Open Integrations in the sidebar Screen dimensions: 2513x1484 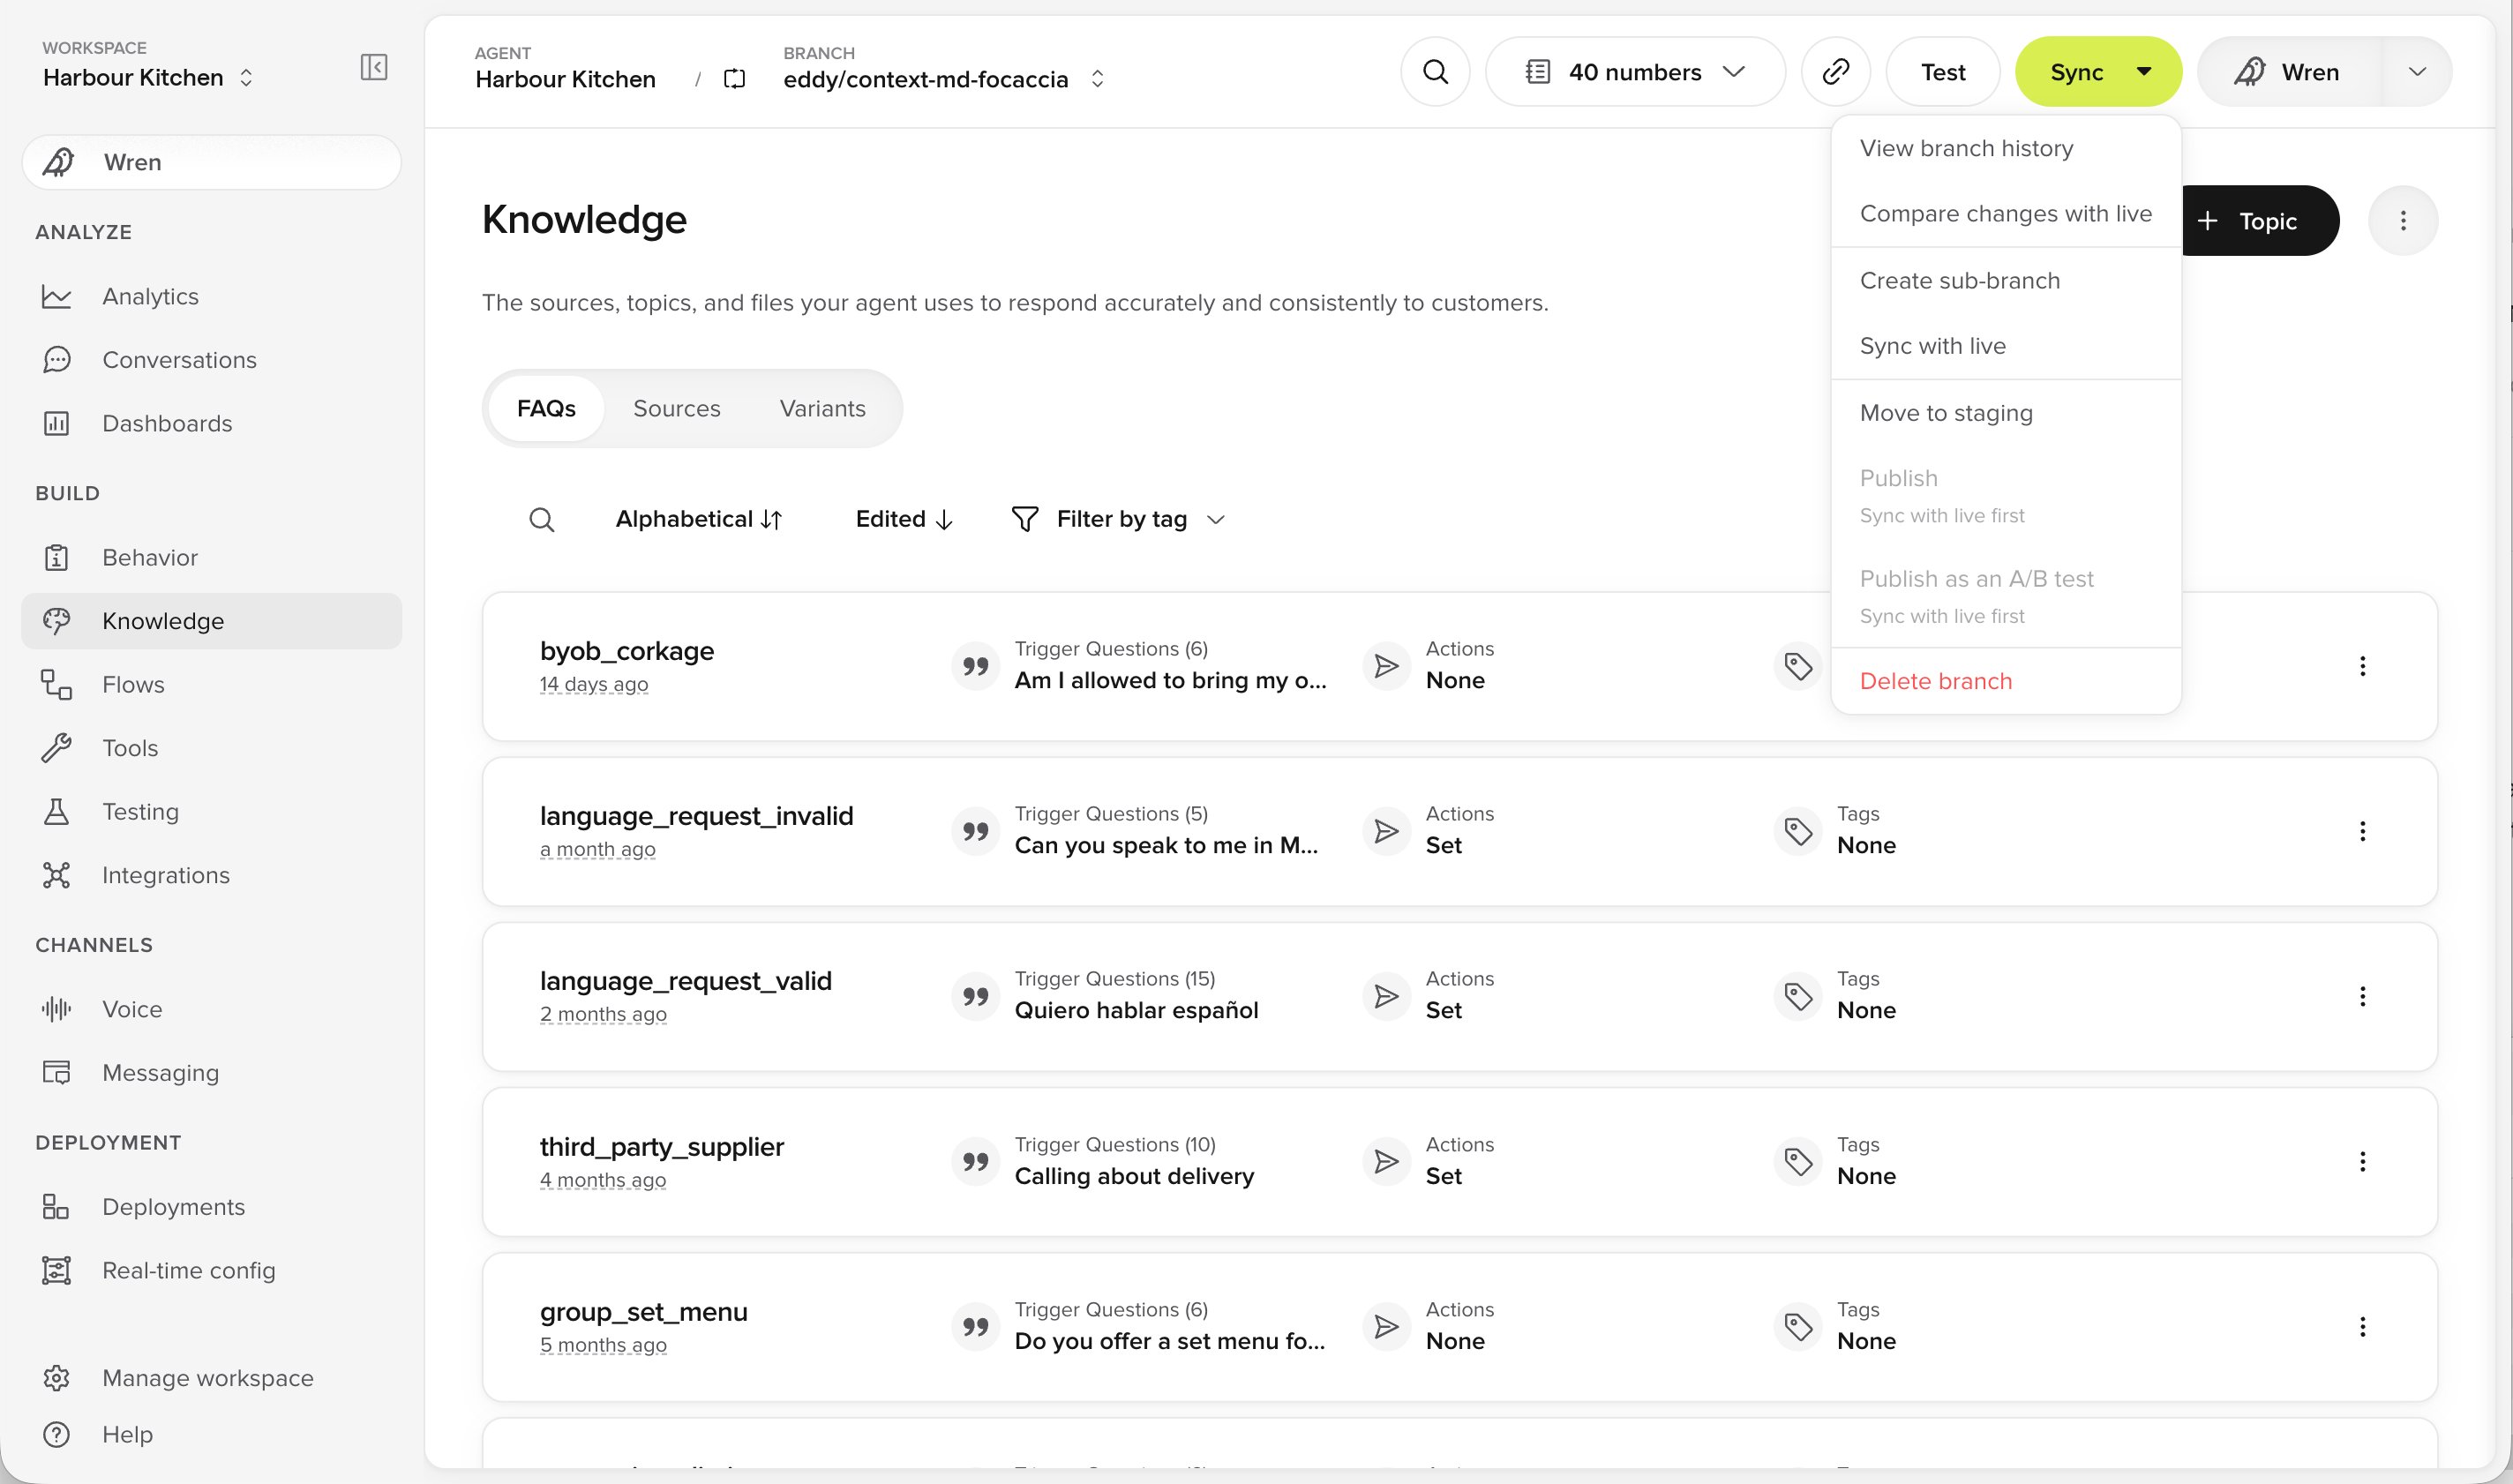211,875
